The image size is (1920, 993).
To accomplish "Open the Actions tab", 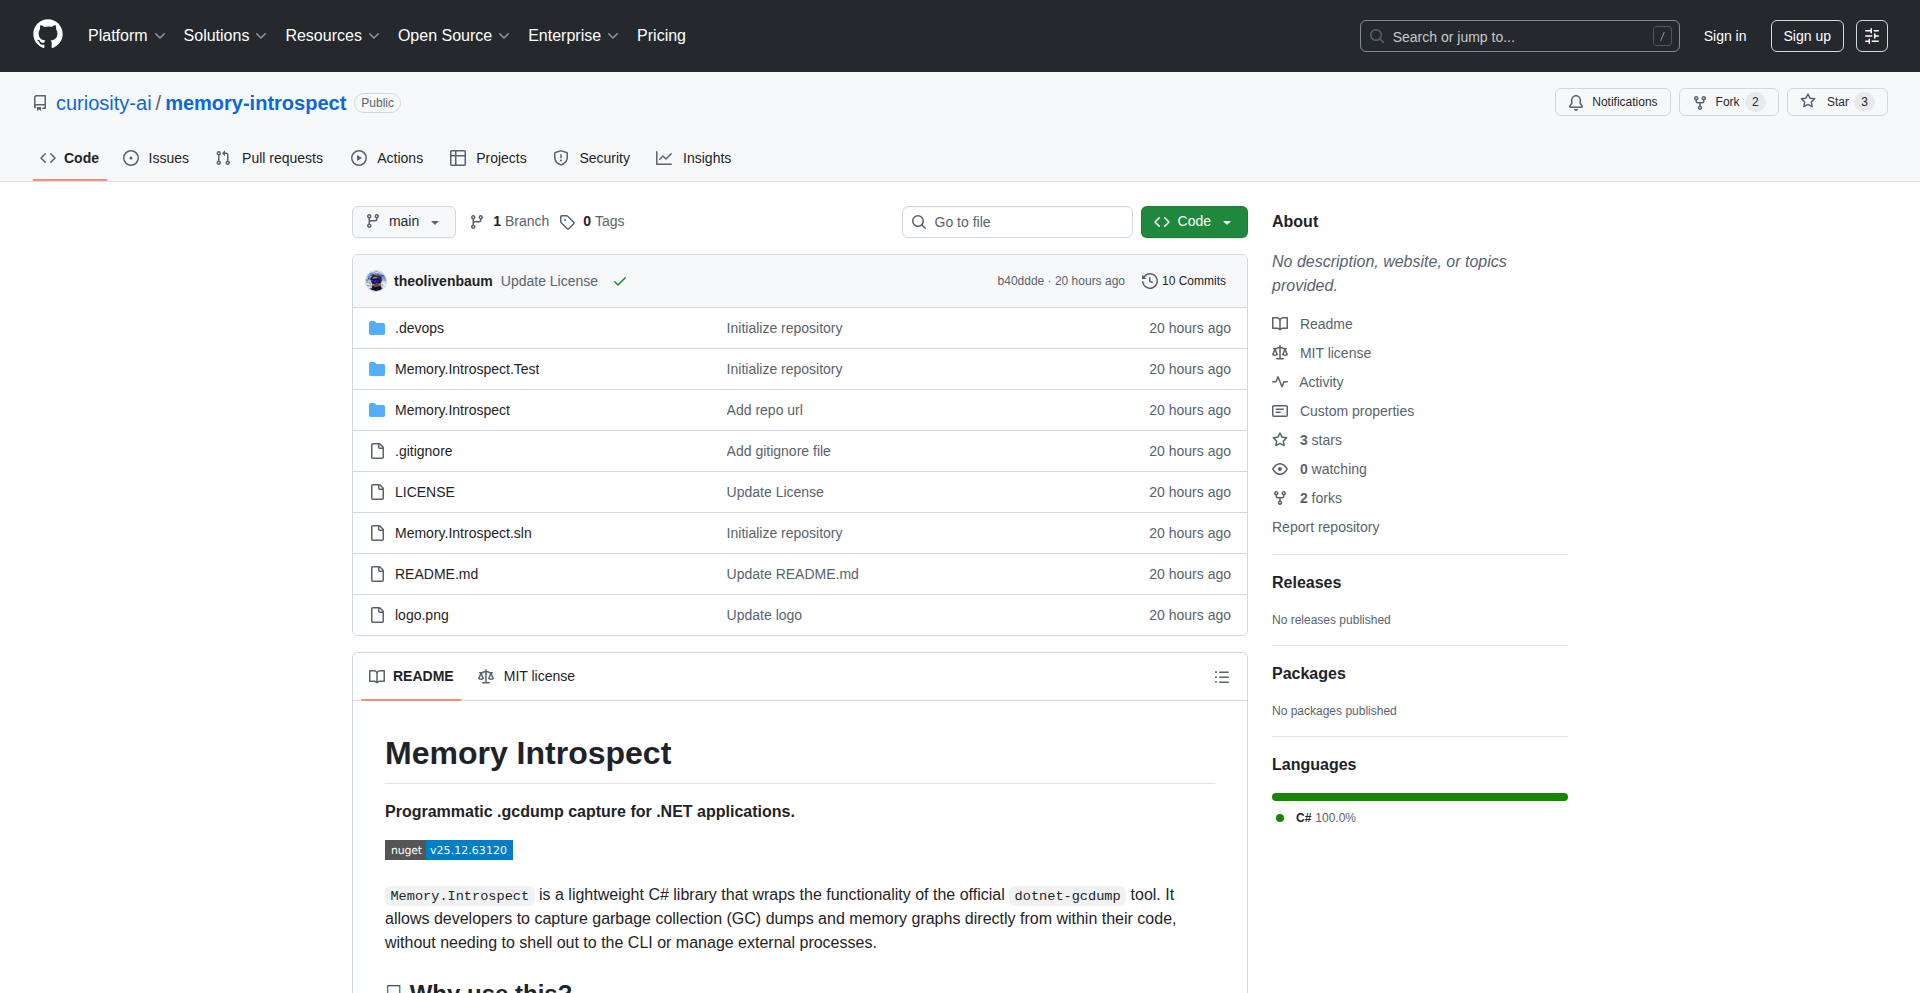I will pyautogui.click(x=387, y=158).
